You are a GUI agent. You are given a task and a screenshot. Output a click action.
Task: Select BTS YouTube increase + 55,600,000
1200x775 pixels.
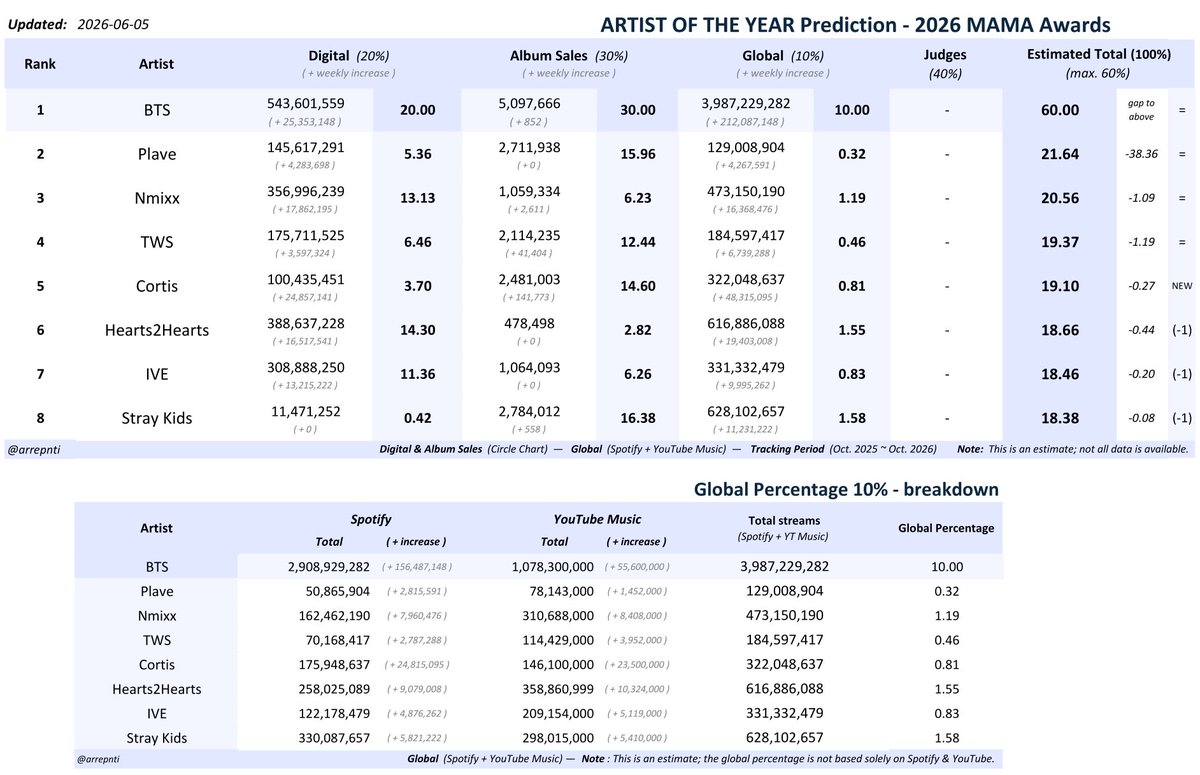pyautogui.click(x=637, y=567)
